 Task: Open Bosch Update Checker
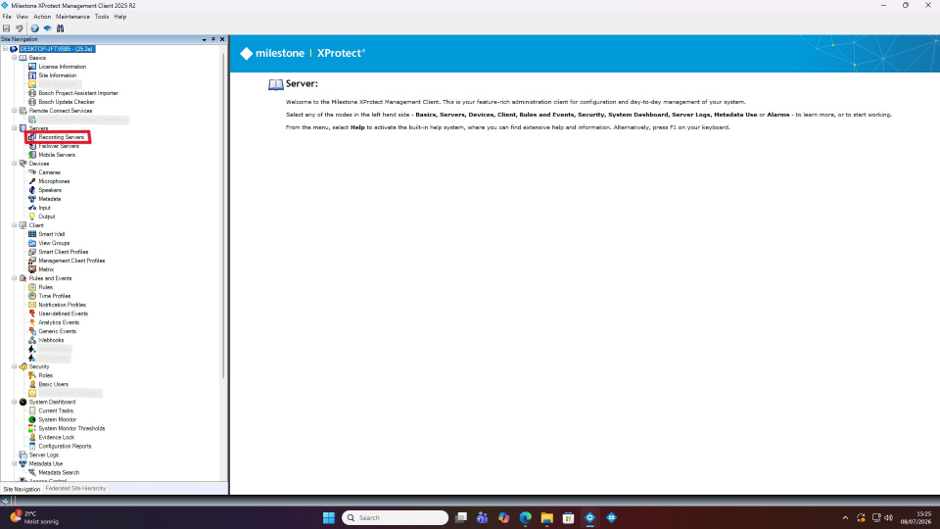point(67,102)
